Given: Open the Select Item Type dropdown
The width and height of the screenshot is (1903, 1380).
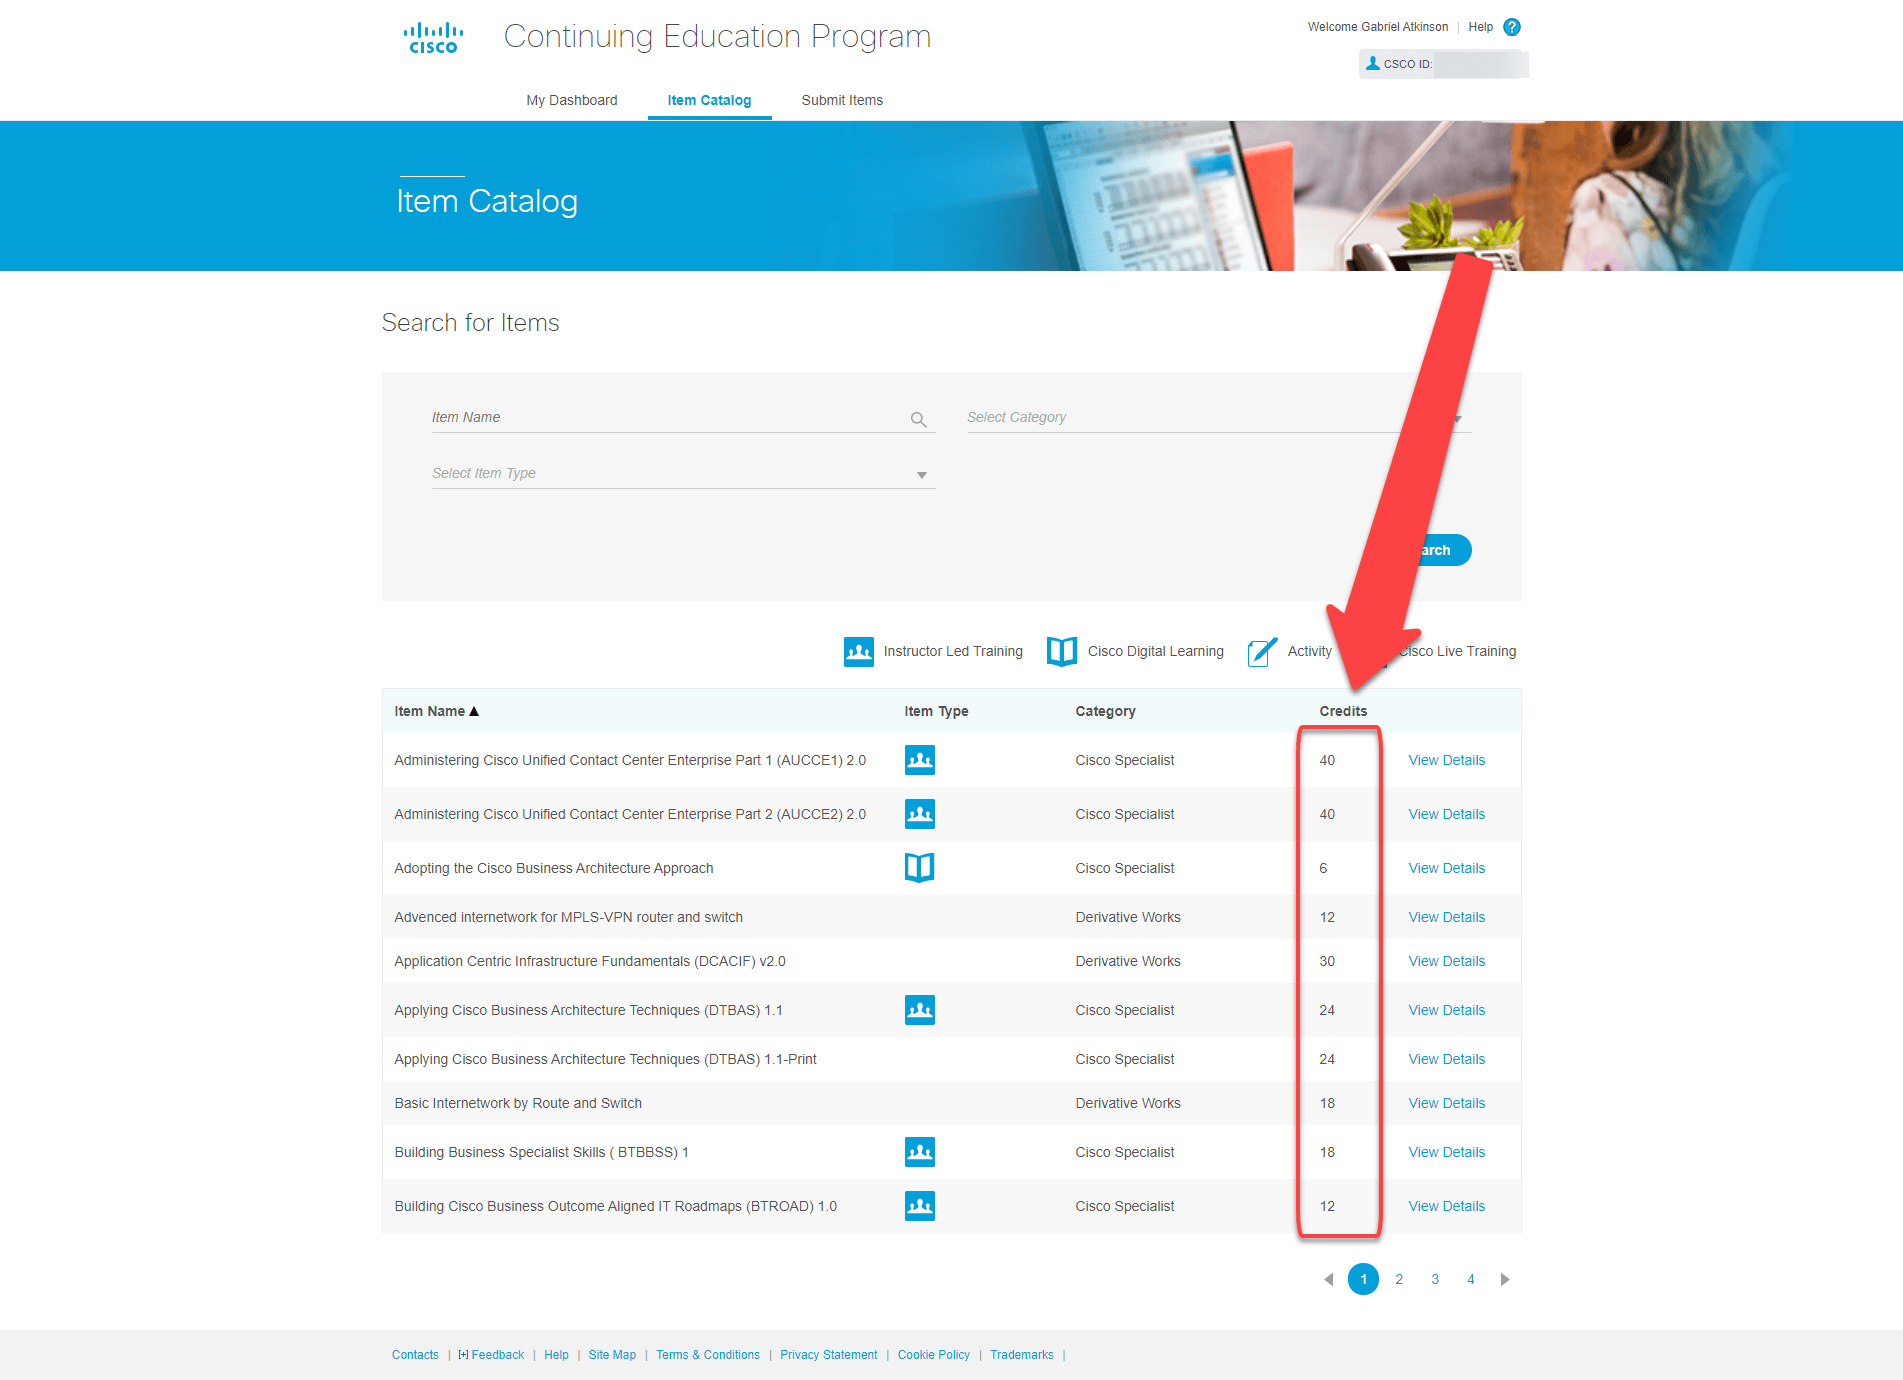Looking at the screenshot, I should (684, 473).
